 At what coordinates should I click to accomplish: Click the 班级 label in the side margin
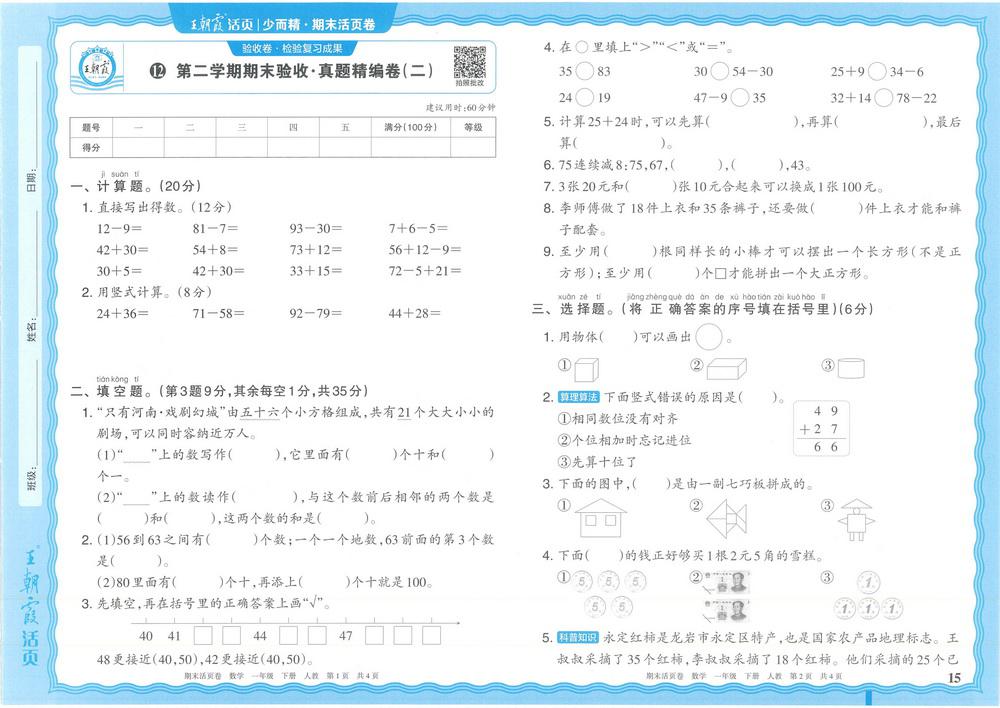[31, 479]
